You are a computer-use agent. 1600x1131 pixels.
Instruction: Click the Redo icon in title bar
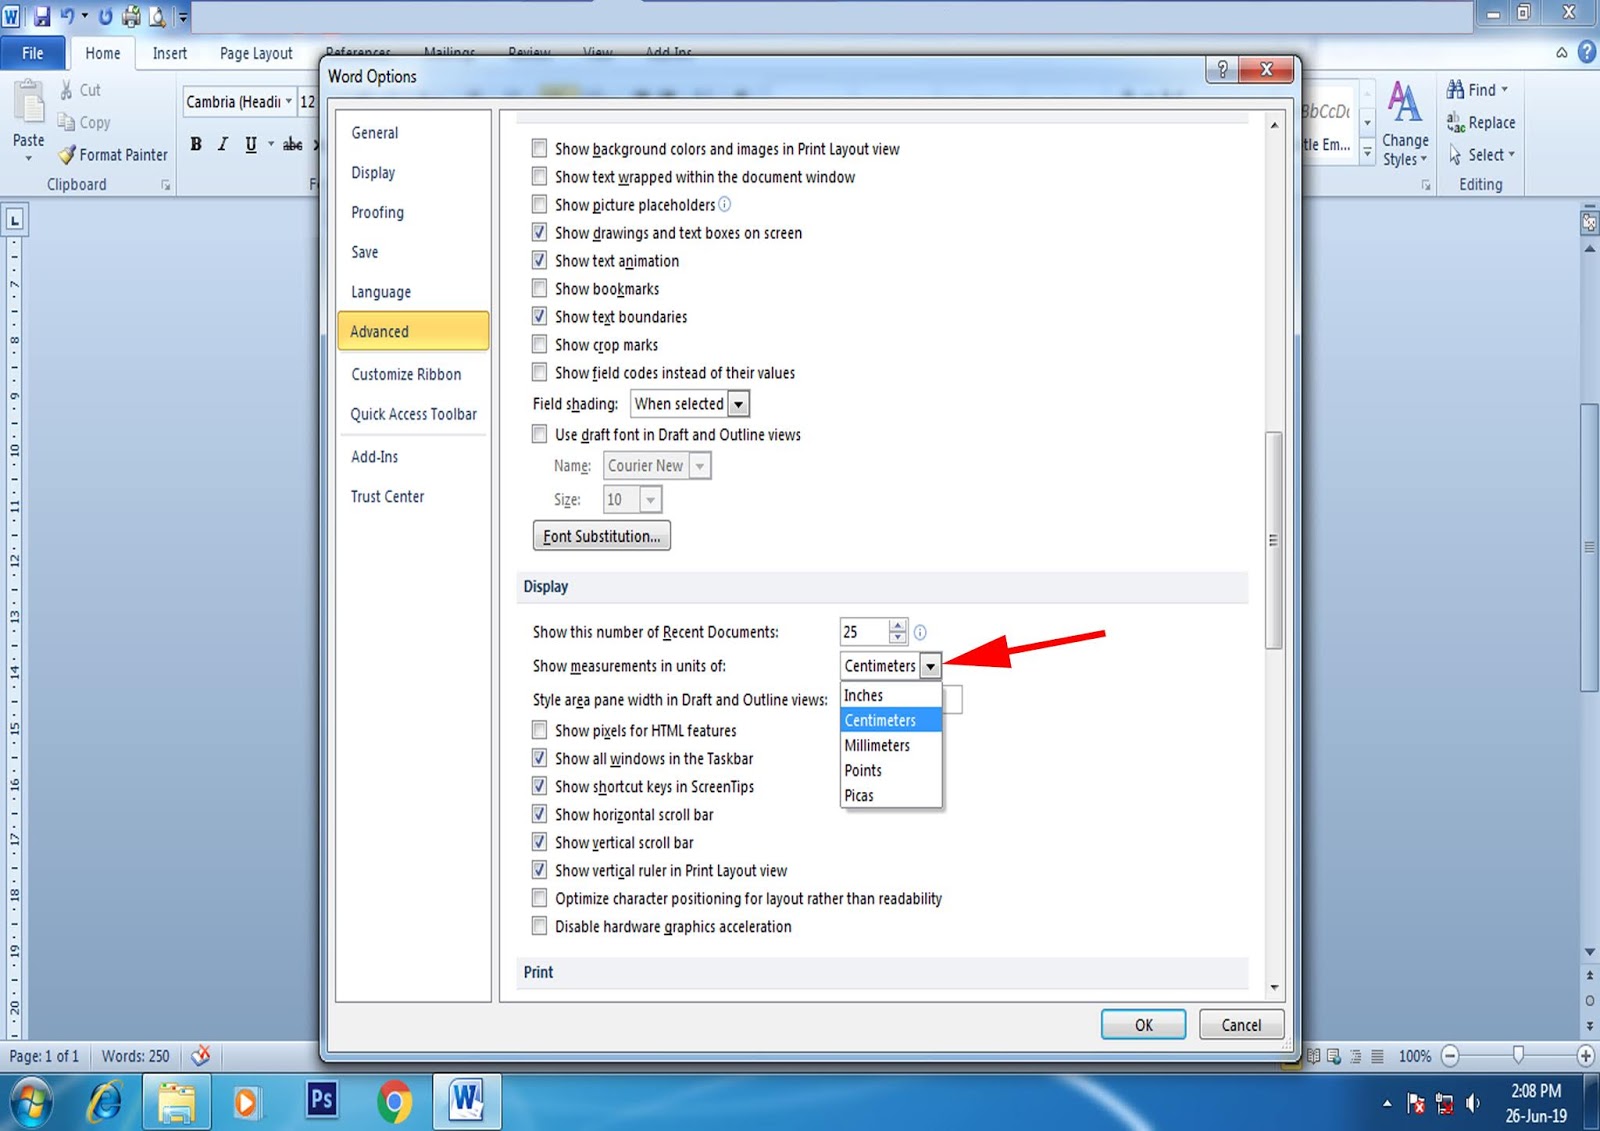coord(105,16)
